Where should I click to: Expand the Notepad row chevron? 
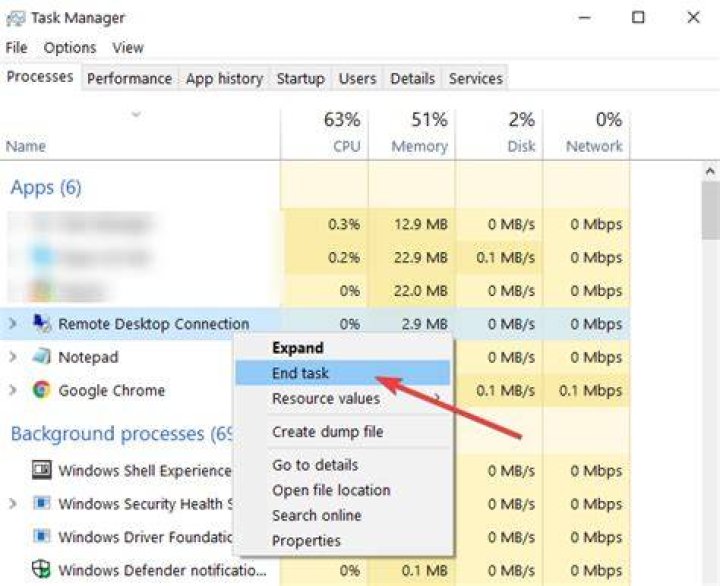click(13, 357)
